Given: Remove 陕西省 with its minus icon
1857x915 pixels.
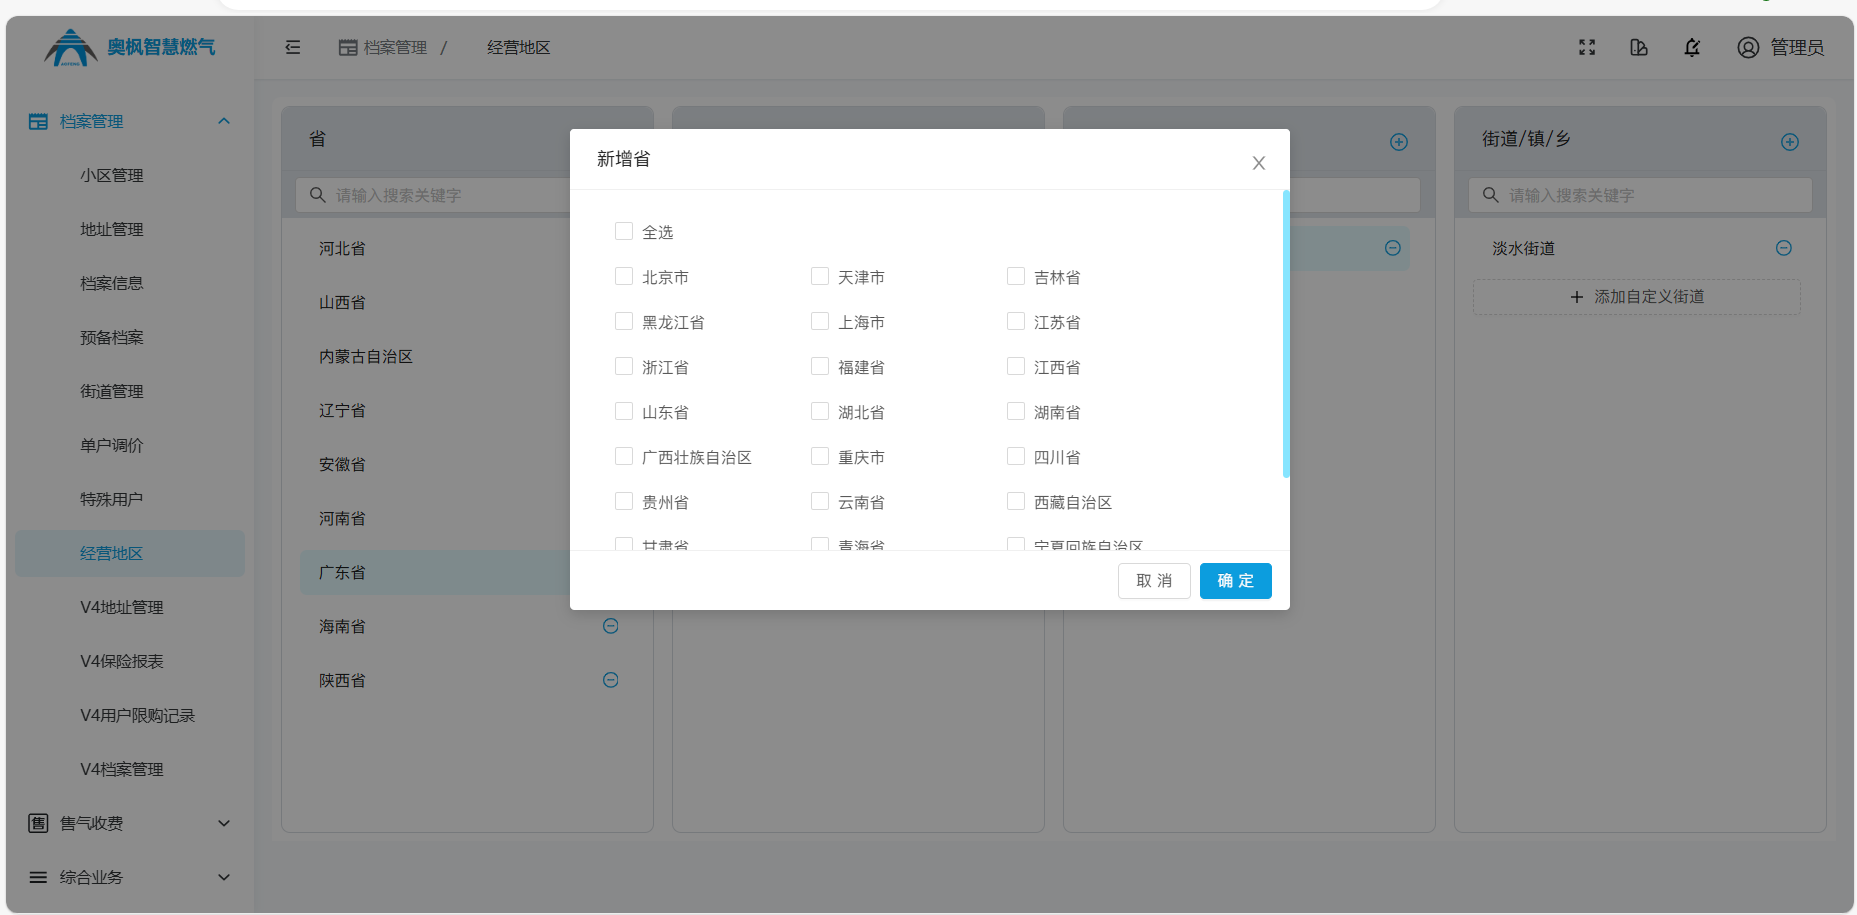Looking at the screenshot, I should (611, 680).
